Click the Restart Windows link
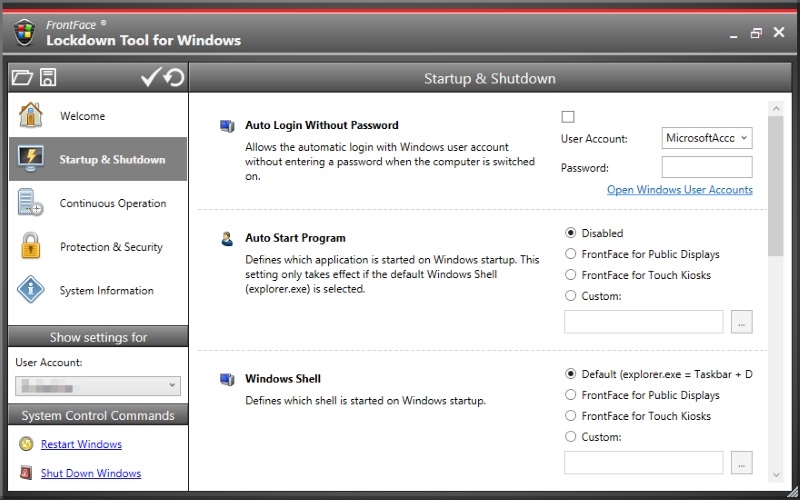 tap(81, 444)
